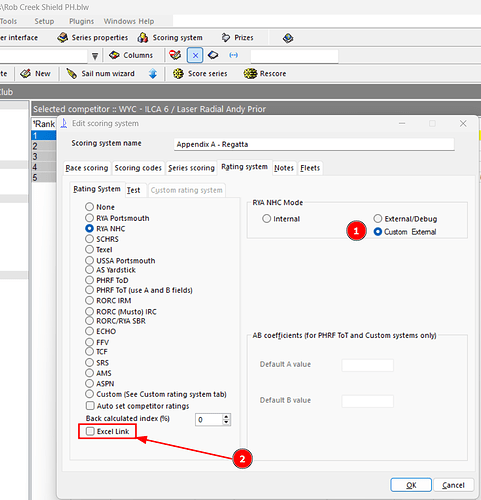Open the Prizes toolbar item

click(x=238, y=38)
